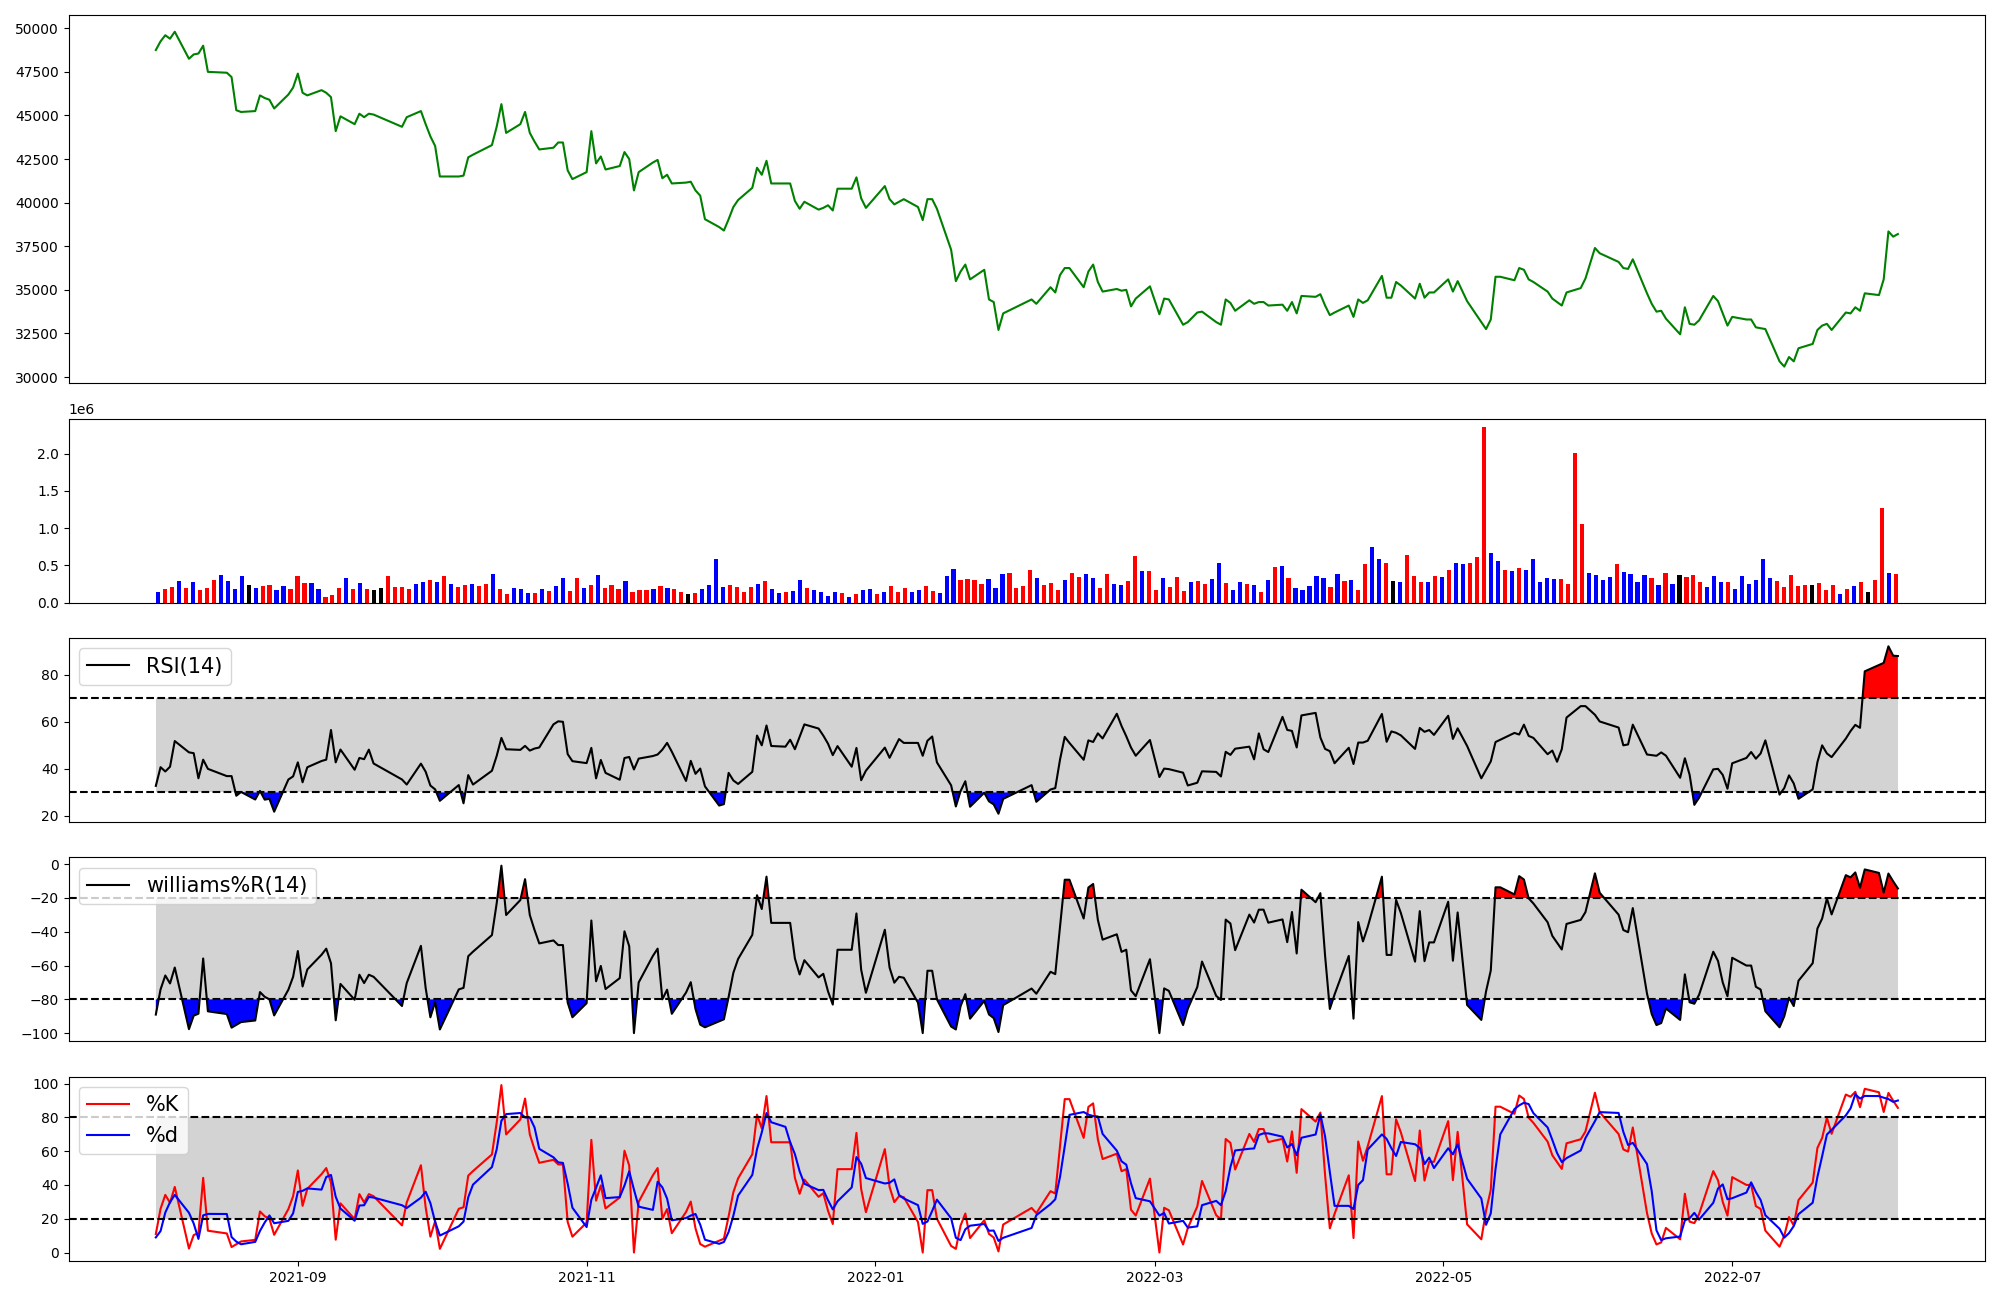Click the 2022-03 x-axis date label
Viewport: 2000px width, 1300px height.
1155,1277
